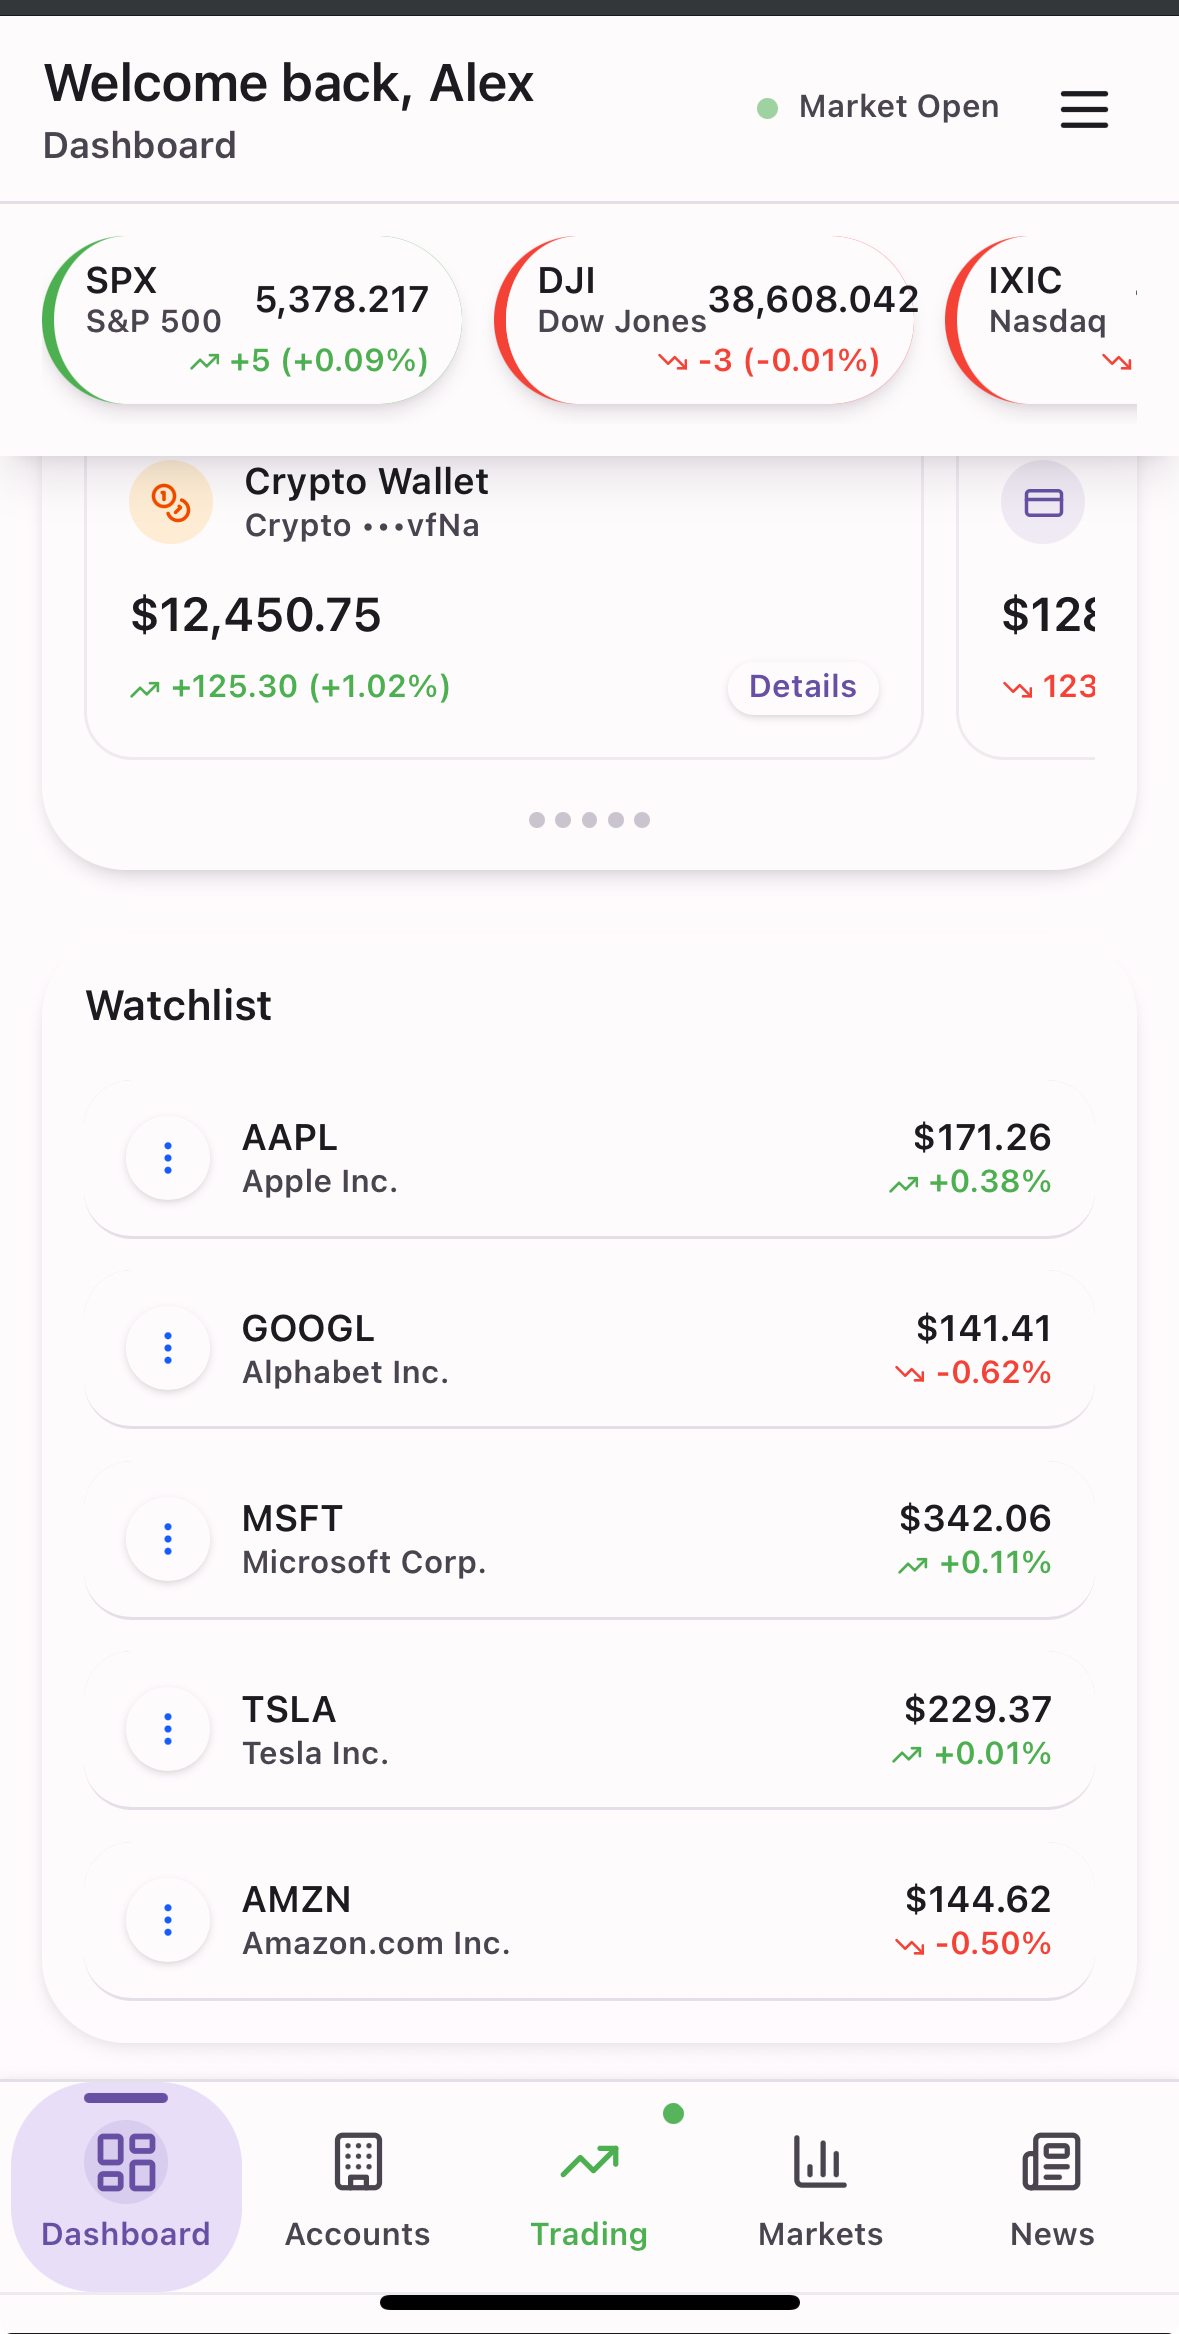Switch to the Trading tab
Screen dimensions: 1179x2334
tap(589, 2188)
